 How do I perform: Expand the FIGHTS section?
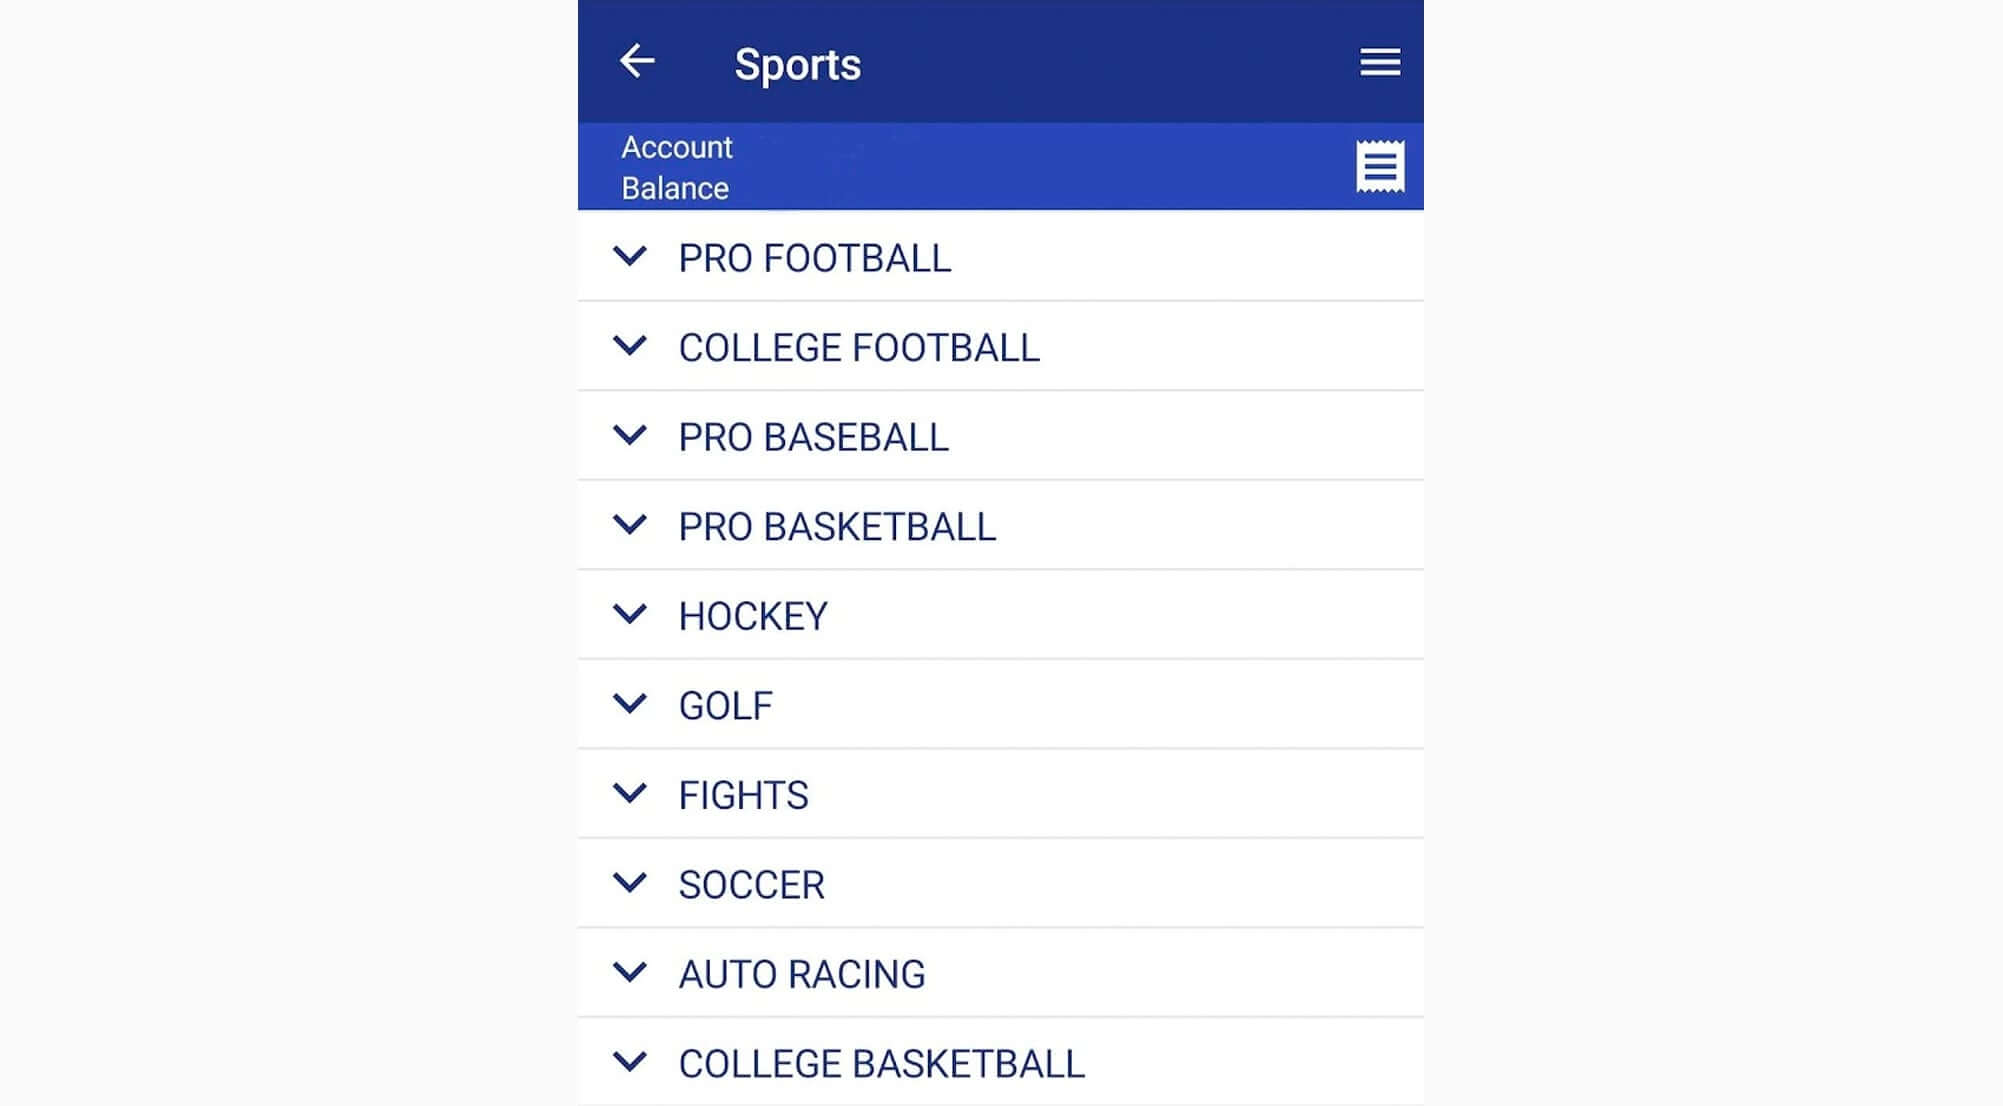pos(630,794)
